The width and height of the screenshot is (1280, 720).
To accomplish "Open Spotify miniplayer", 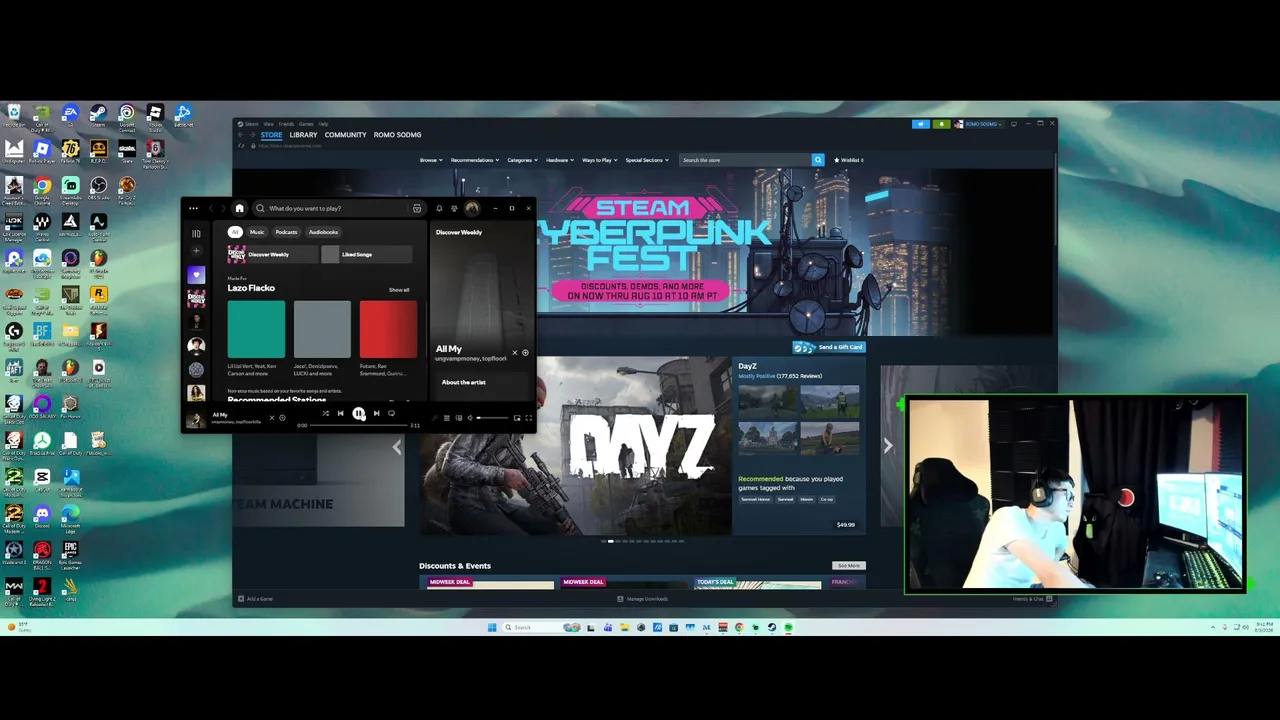I will tap(517, 418).
